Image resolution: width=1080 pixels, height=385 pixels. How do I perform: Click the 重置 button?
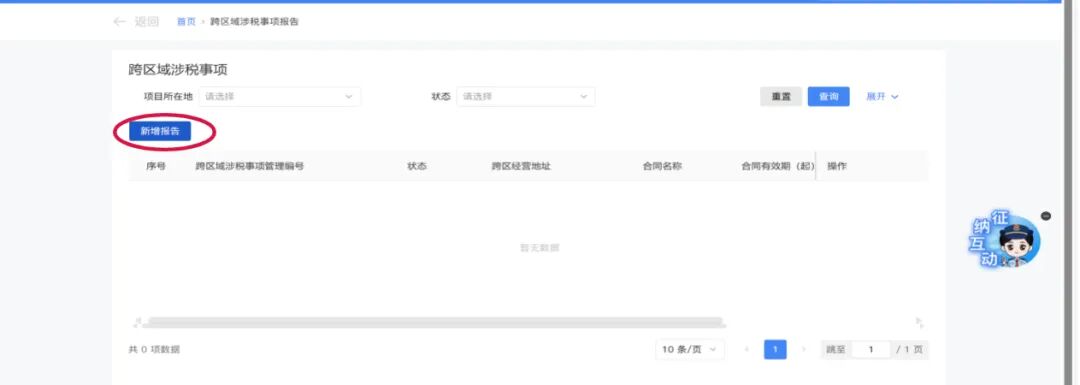tap(781, 96)
